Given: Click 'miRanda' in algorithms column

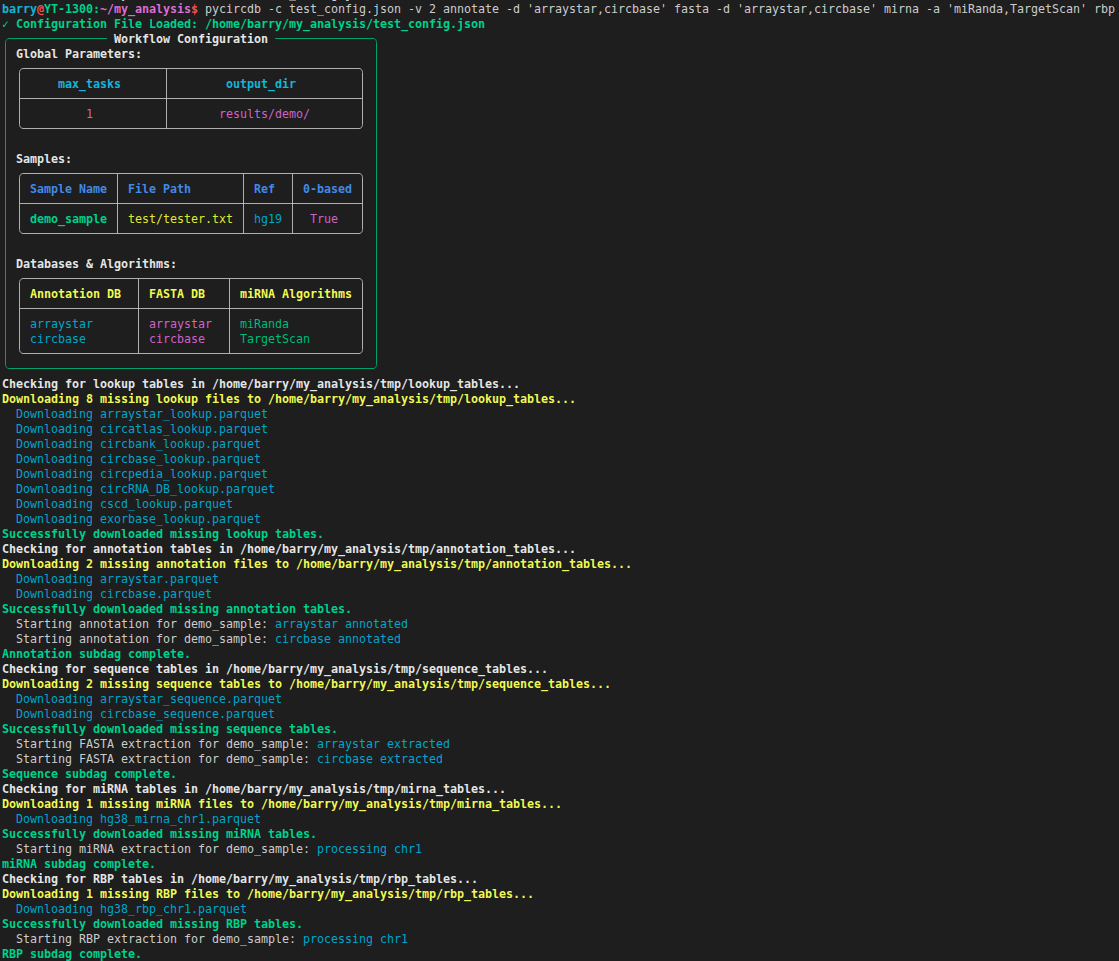Looking at the screenshot, I should 264,324.
